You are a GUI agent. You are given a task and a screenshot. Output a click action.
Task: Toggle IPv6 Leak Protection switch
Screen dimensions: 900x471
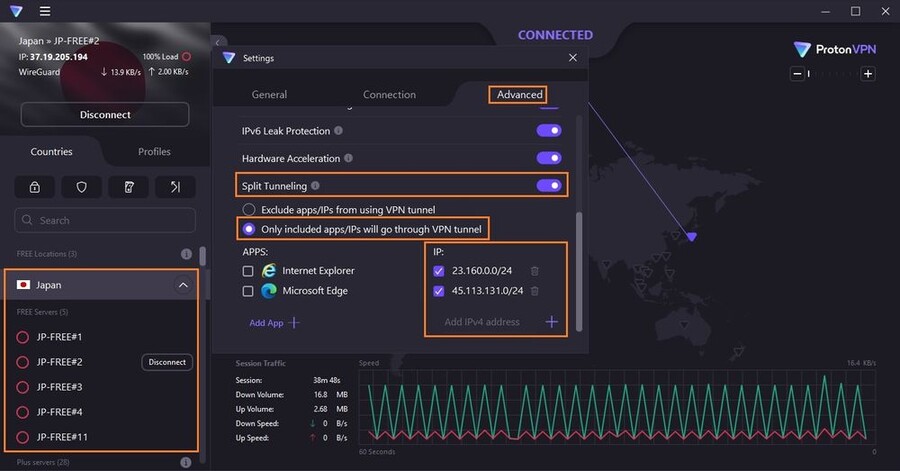tap(549, 131)
